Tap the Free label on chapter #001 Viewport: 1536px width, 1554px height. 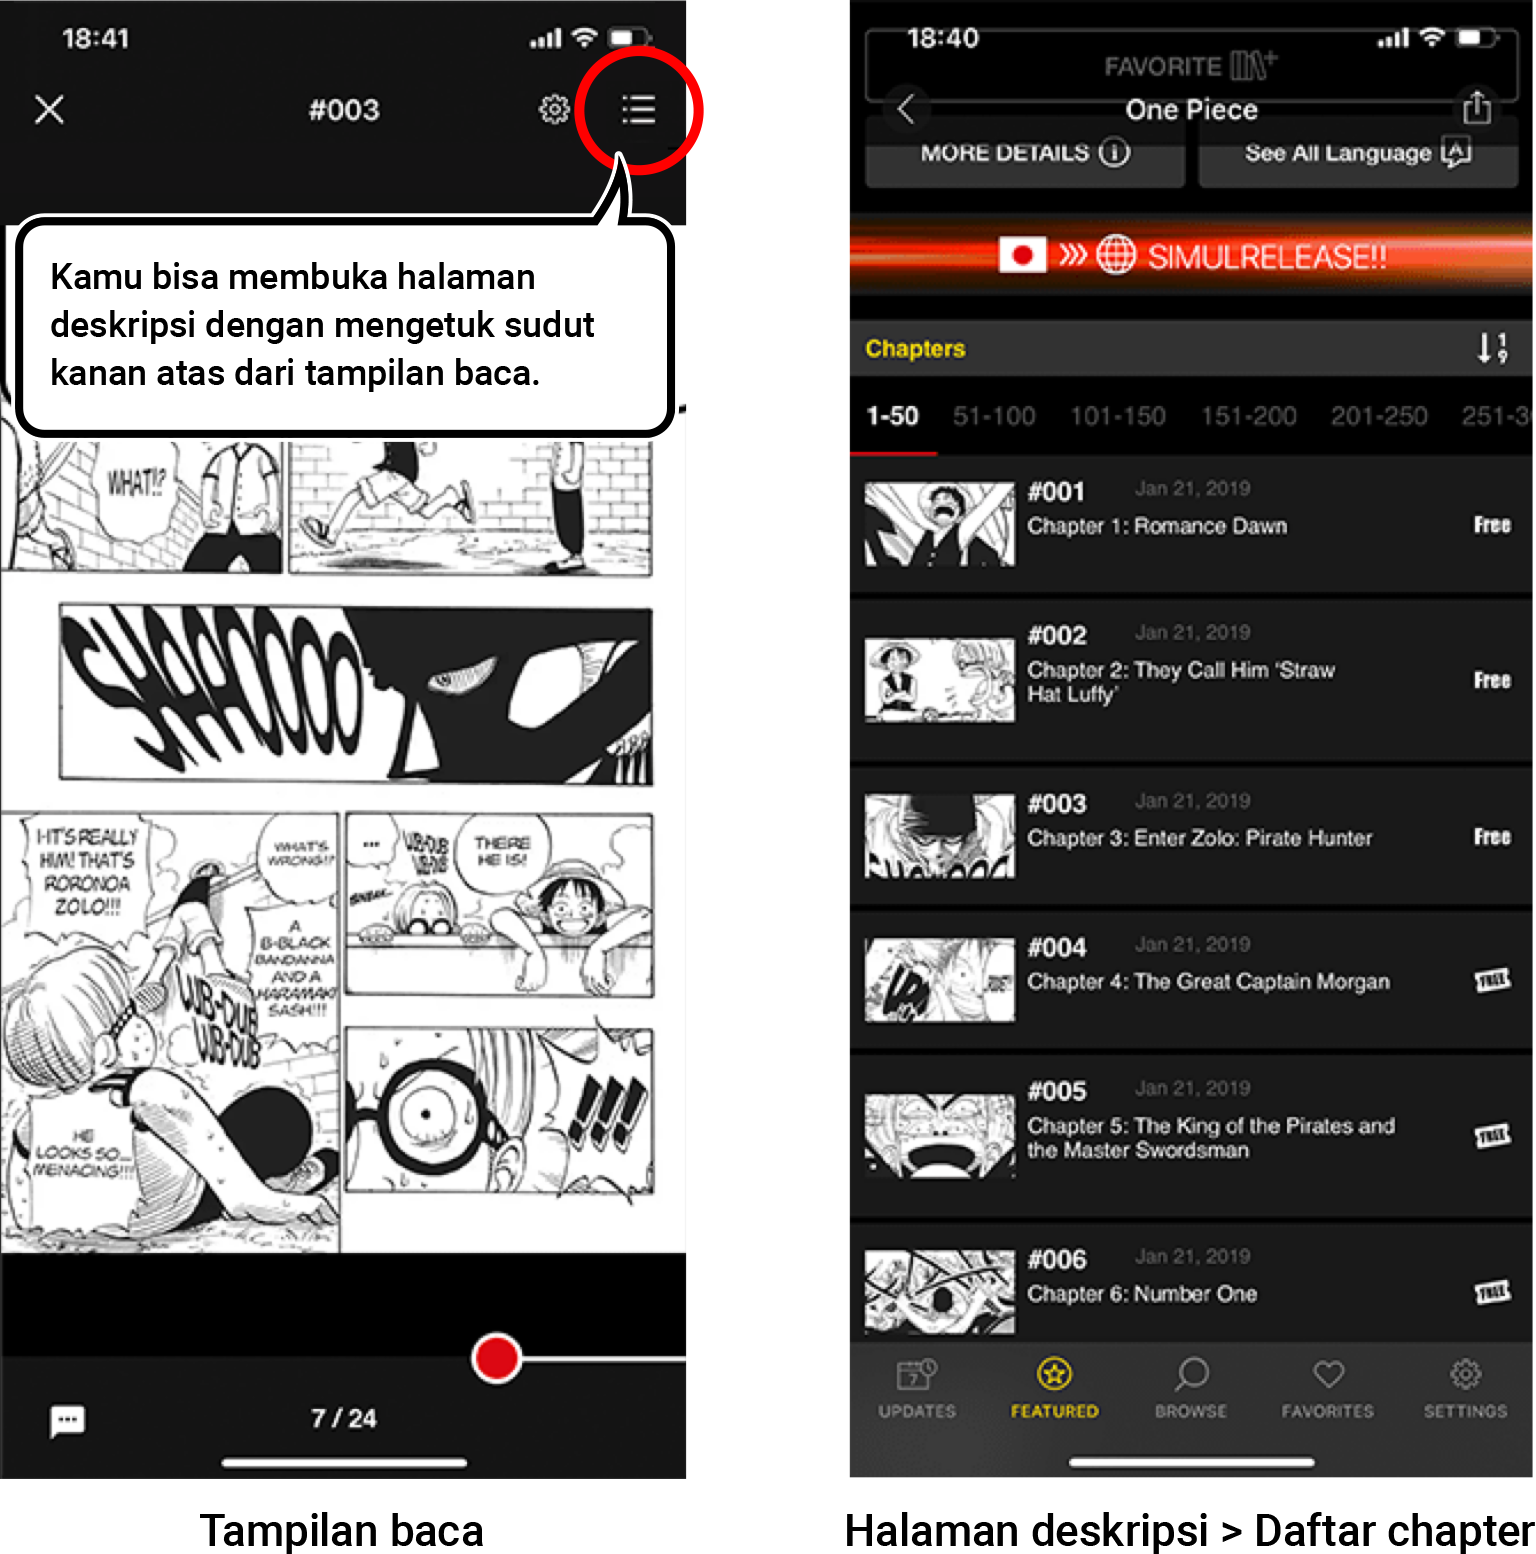pos(1491,525)
